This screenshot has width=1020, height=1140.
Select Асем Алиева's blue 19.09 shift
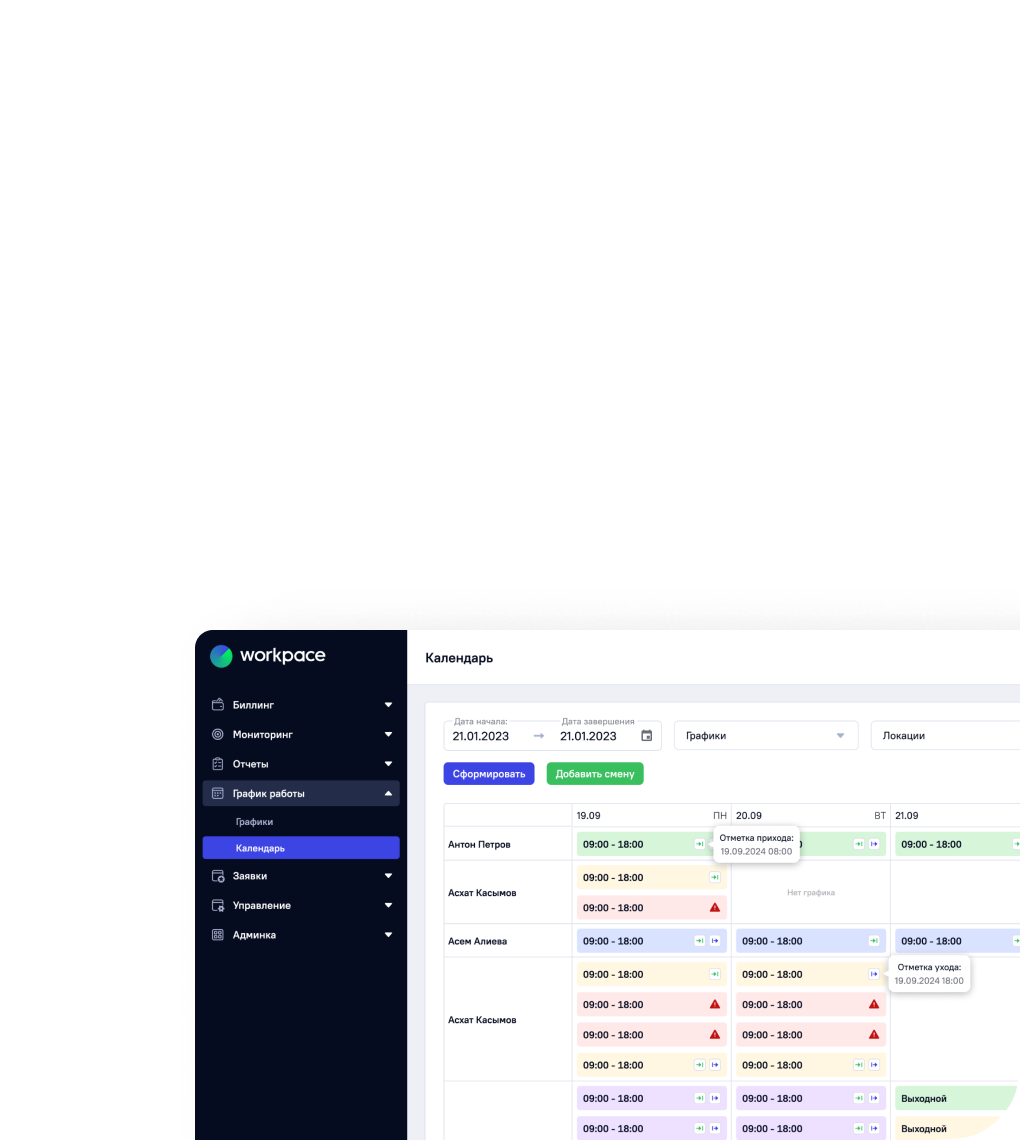click(x=630, y=941)
